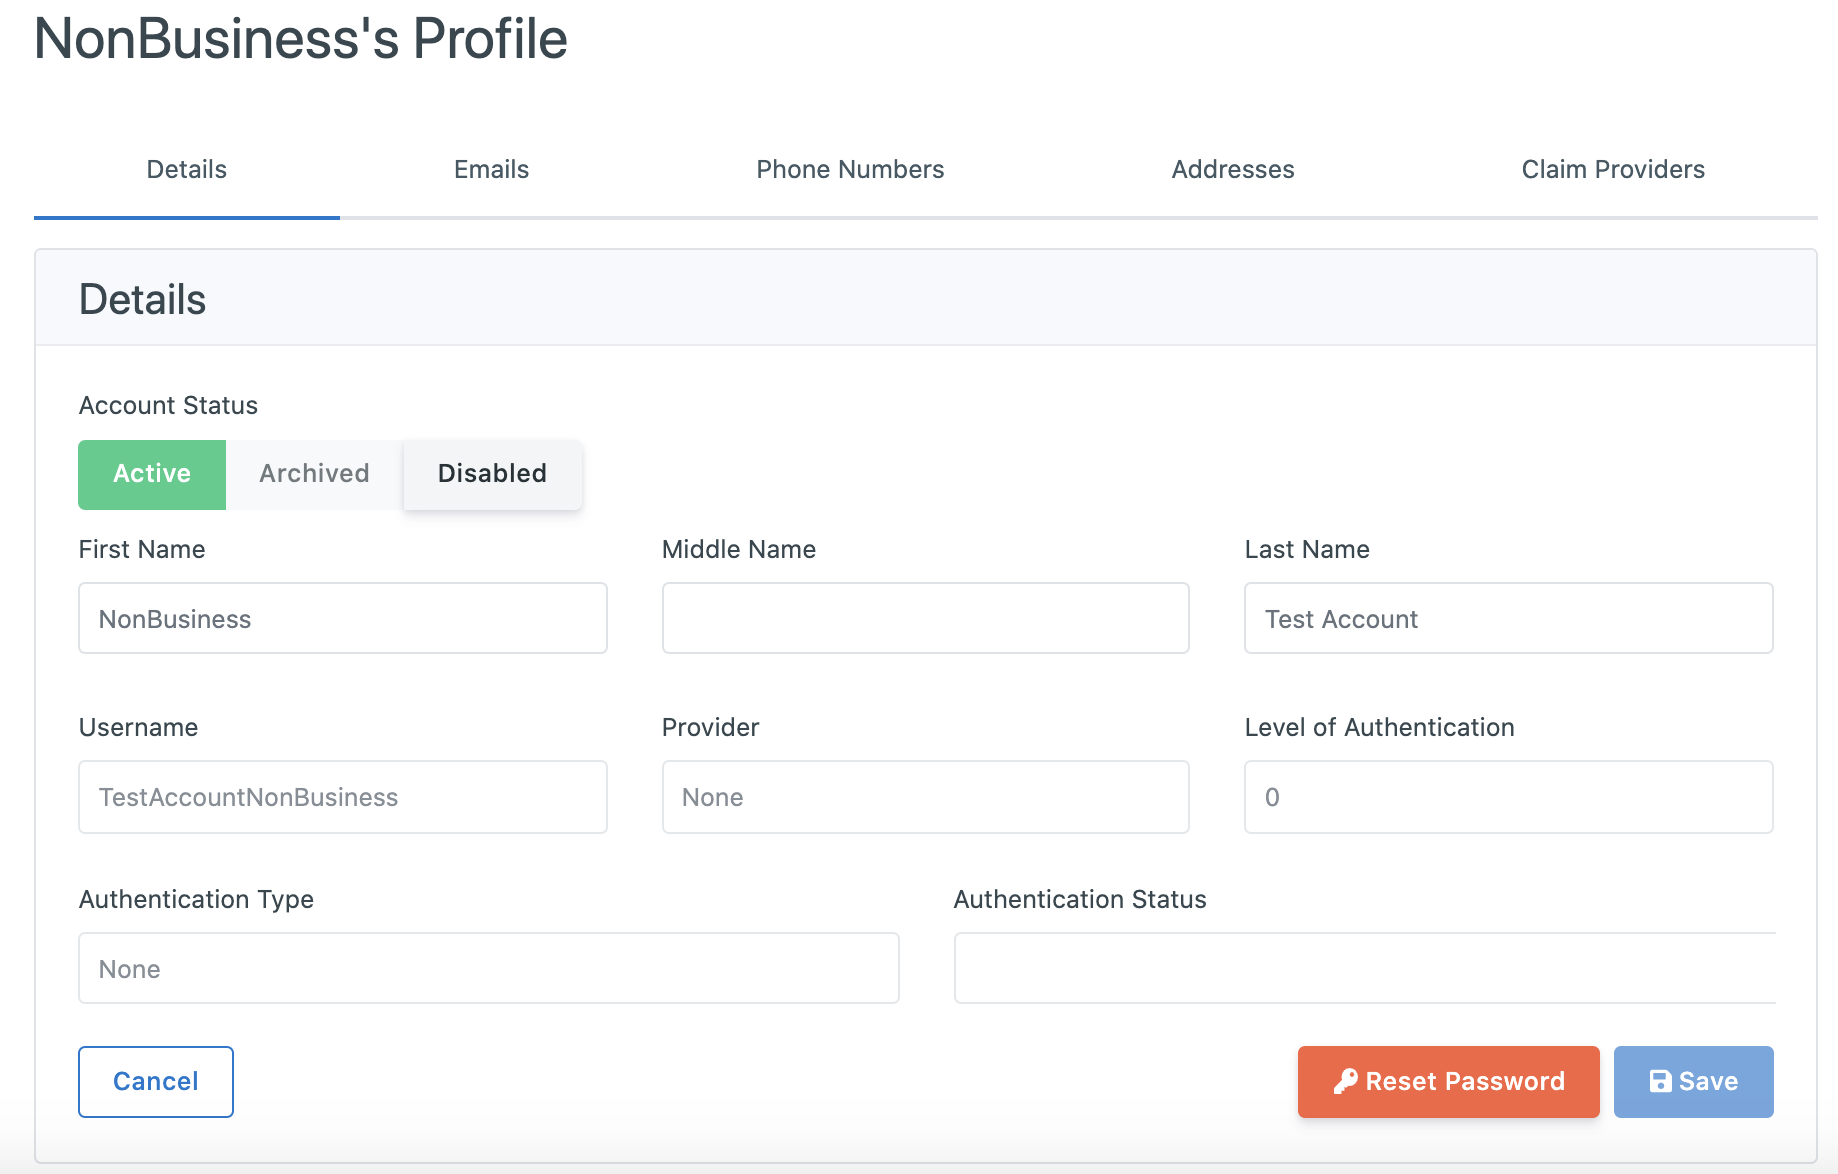1838x1174 pixels.
Task: Open the Phone Numbers tab
Action: coord(850,169)
